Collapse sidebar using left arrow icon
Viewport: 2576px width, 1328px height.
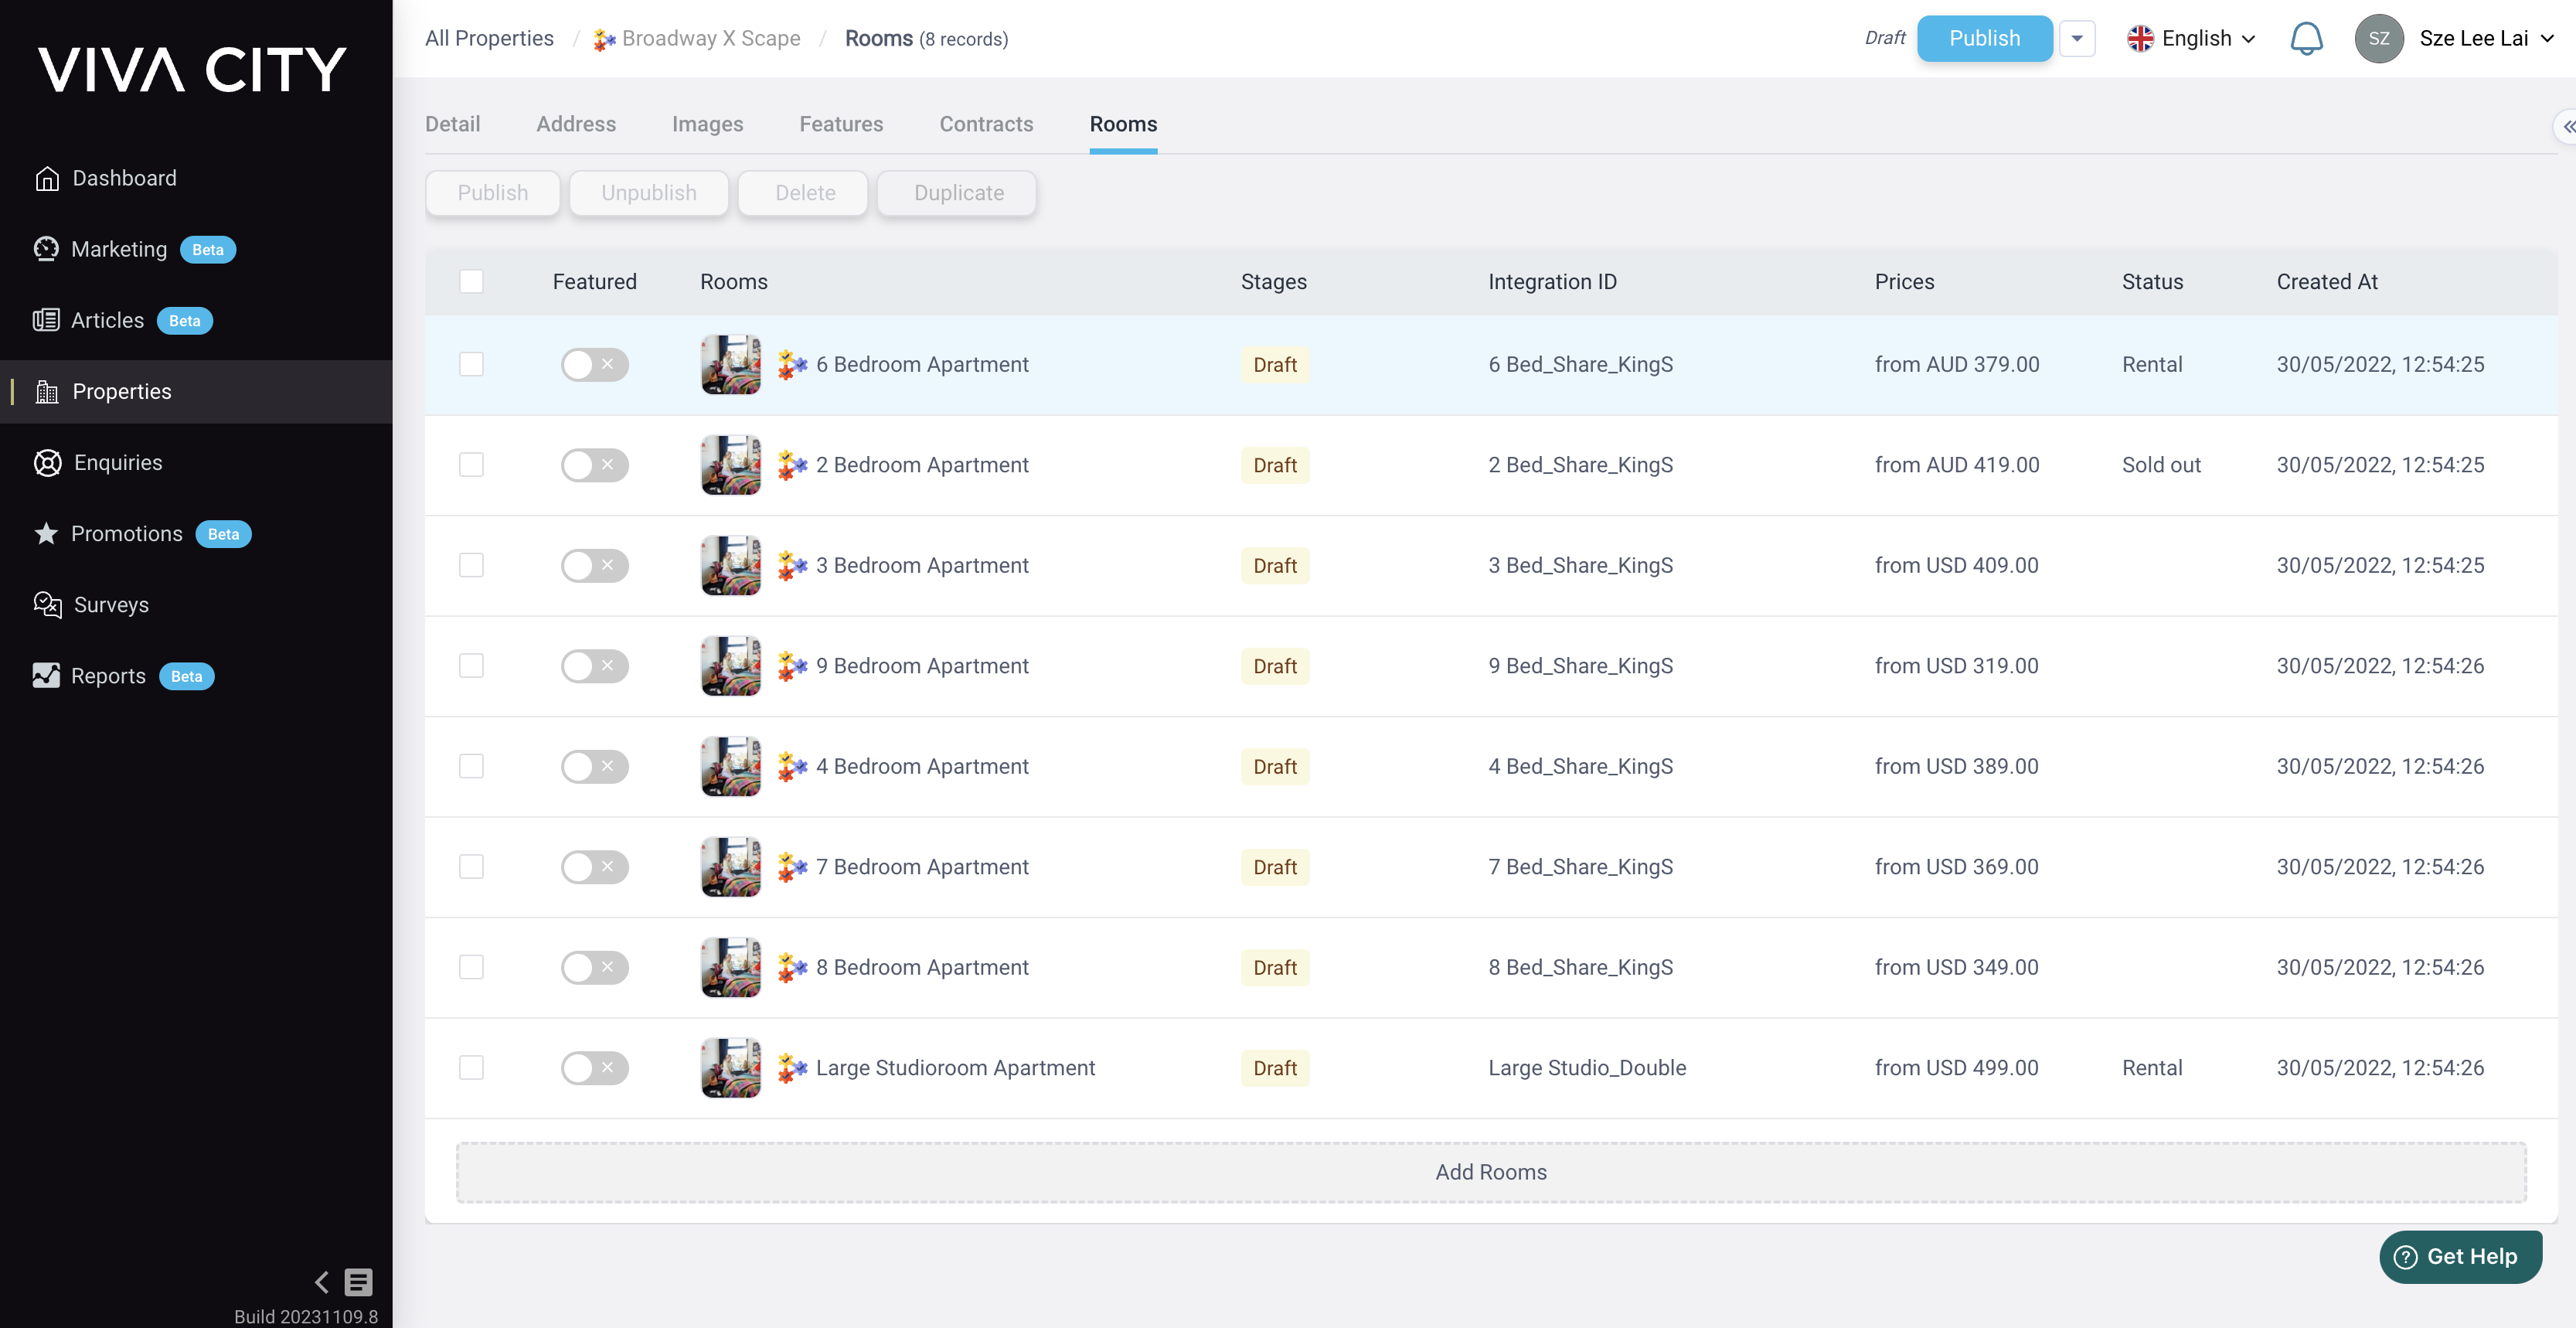click(x=321, y=1282)
